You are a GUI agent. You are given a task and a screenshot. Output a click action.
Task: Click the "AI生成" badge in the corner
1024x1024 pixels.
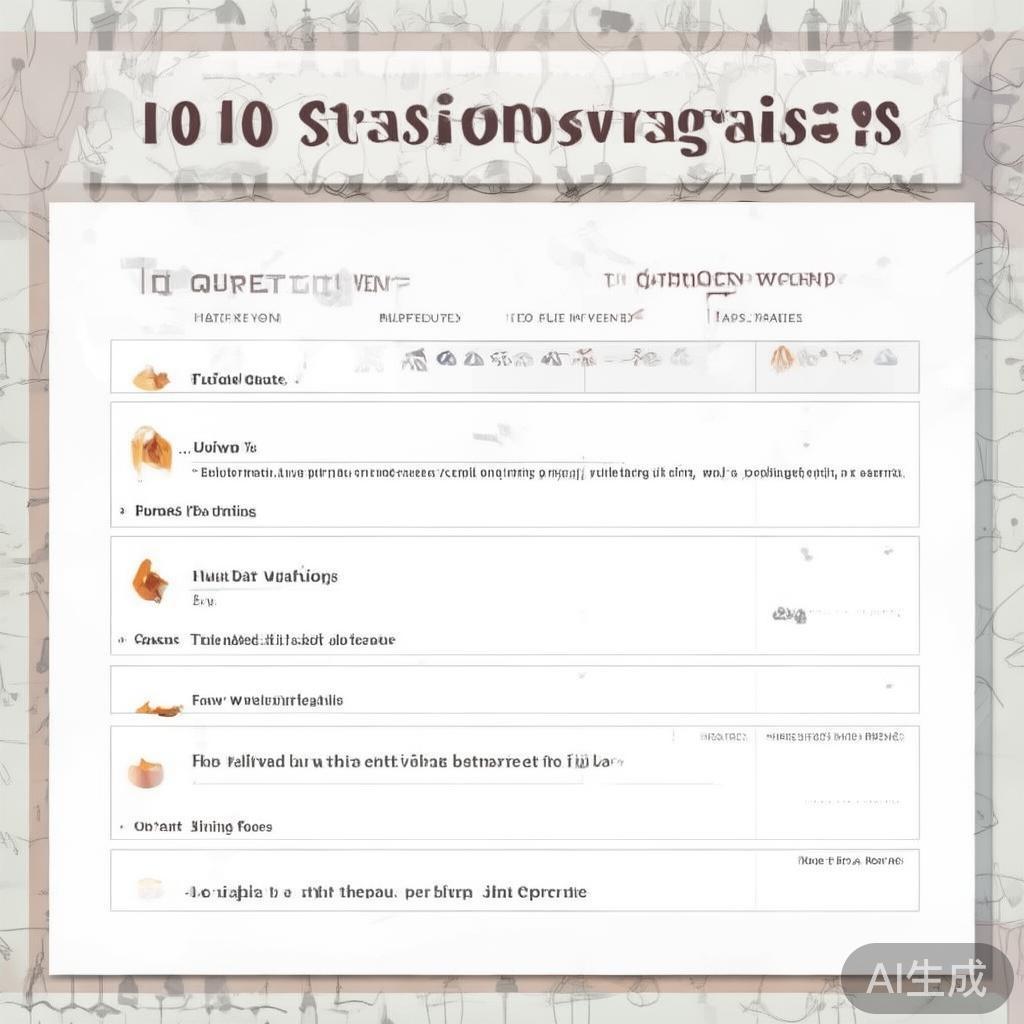[x=926, y=977]
